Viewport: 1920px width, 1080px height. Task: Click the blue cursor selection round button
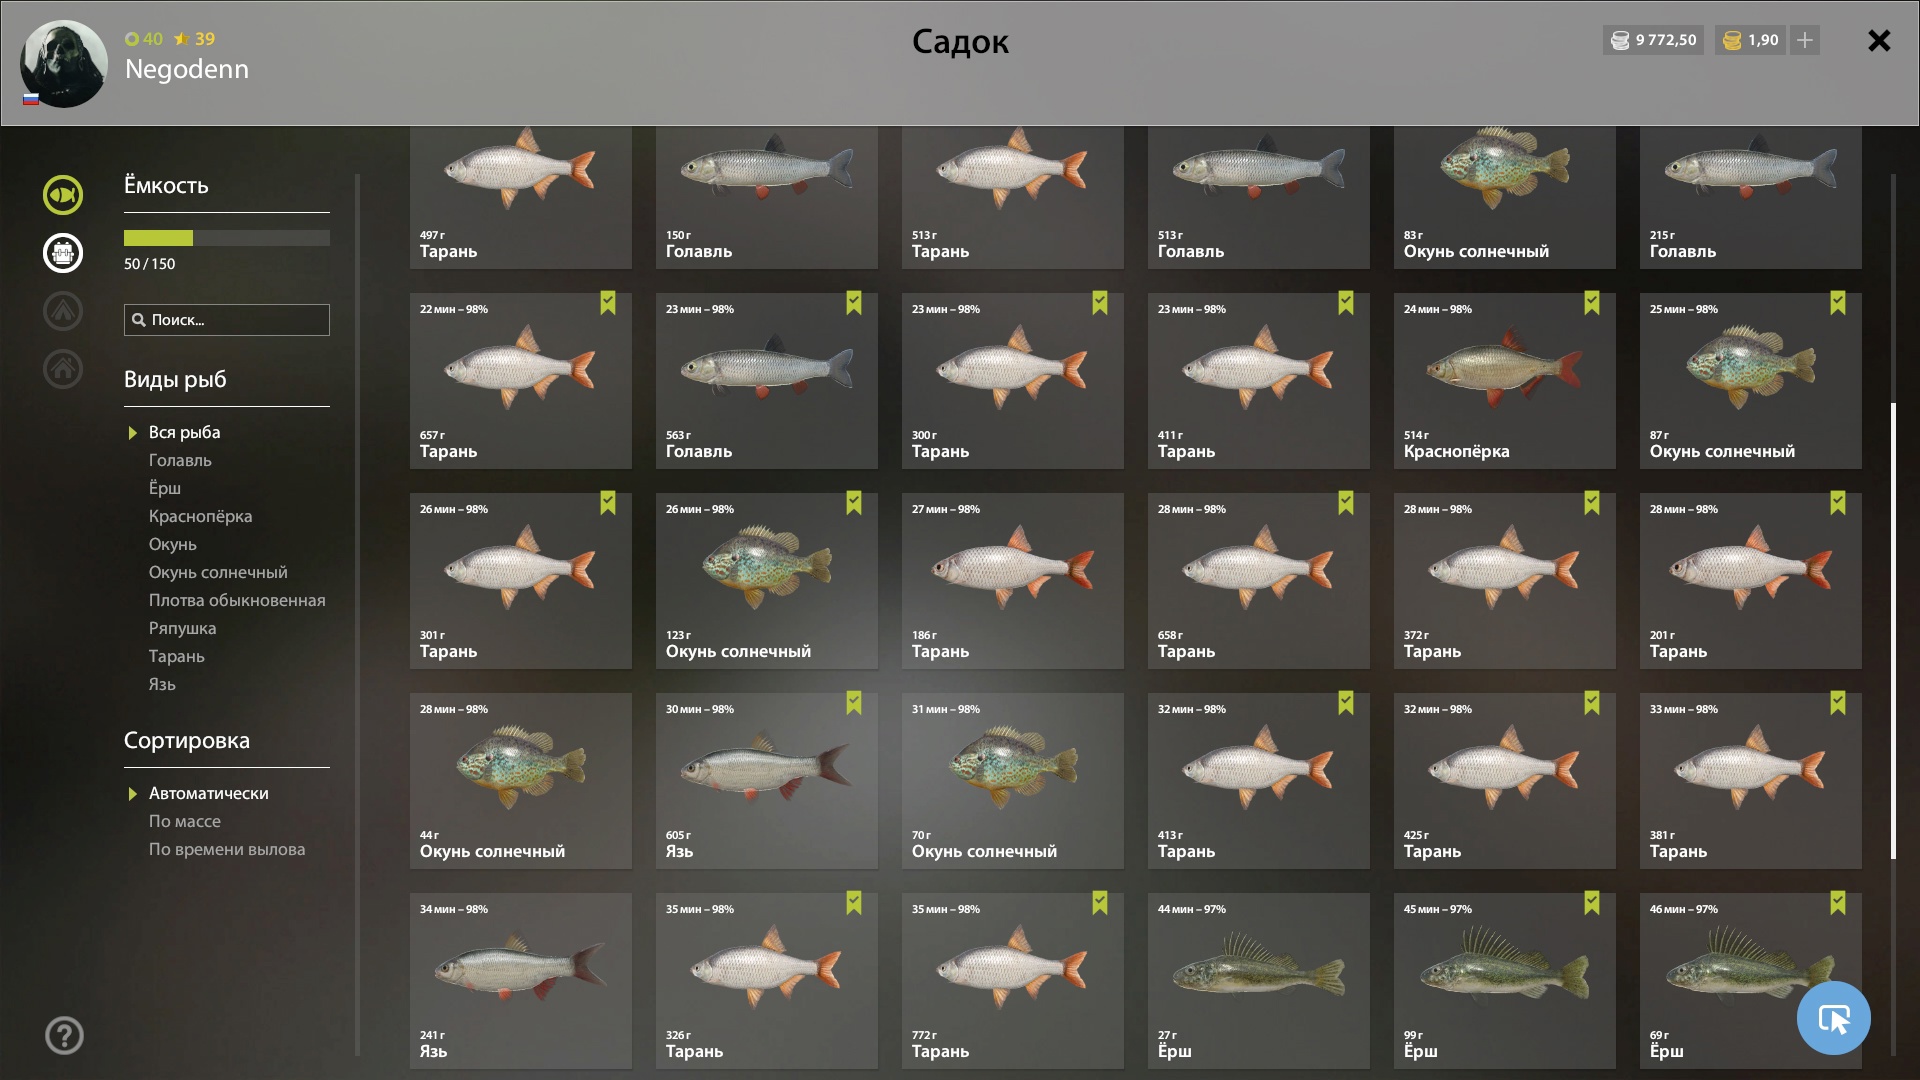point(1833,1018)
